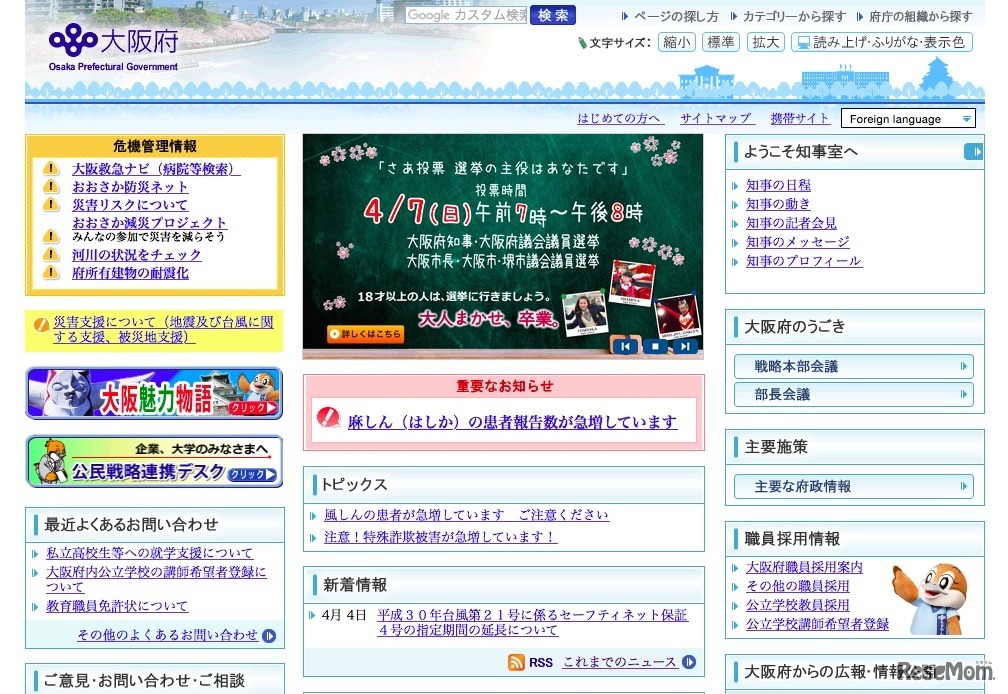Skip to the next banner slide
Screen dimensions: 1008x694
coord(683,346)
